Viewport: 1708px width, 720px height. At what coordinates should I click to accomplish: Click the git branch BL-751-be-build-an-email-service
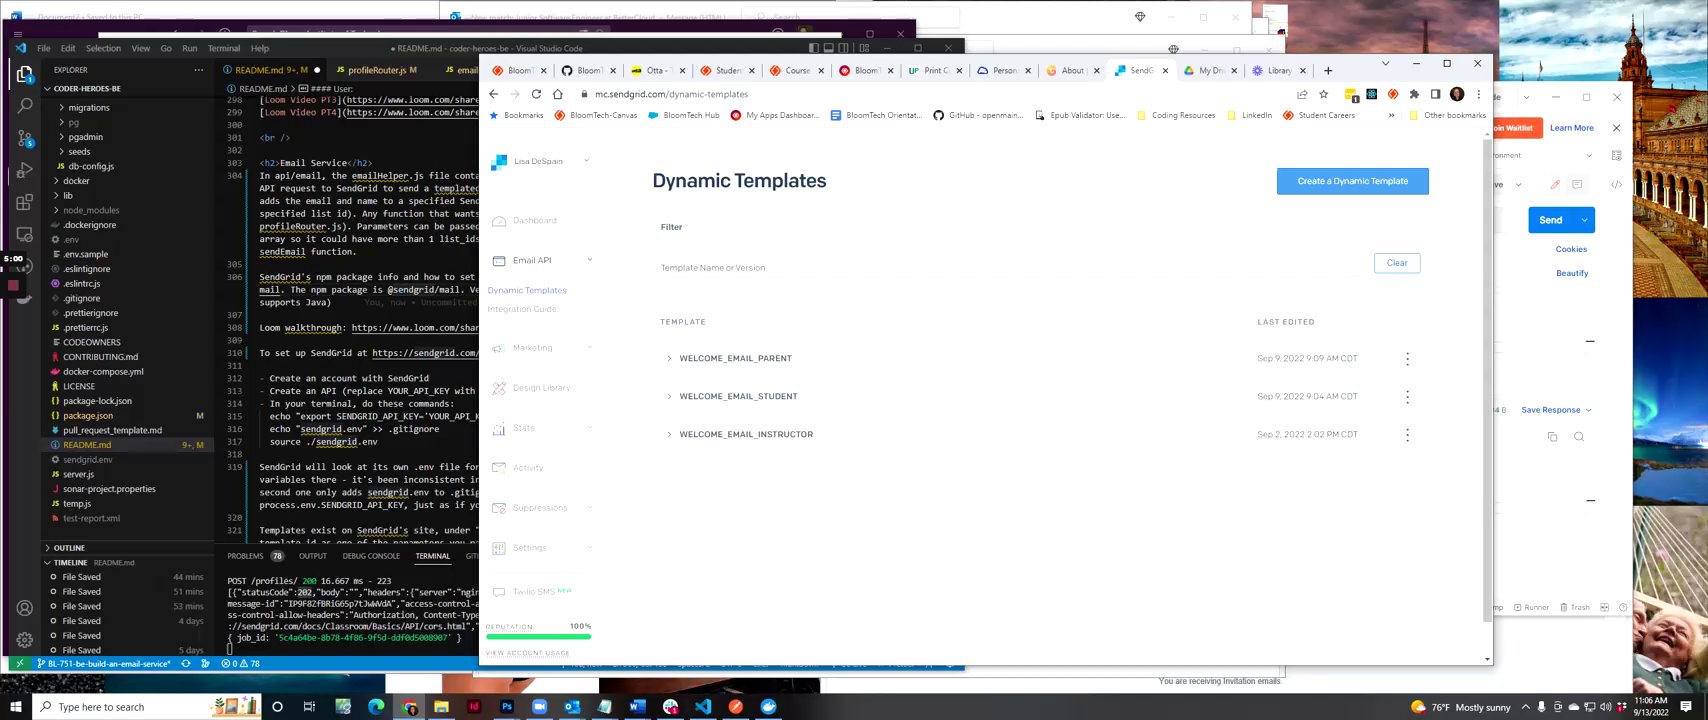coord(104,663)
